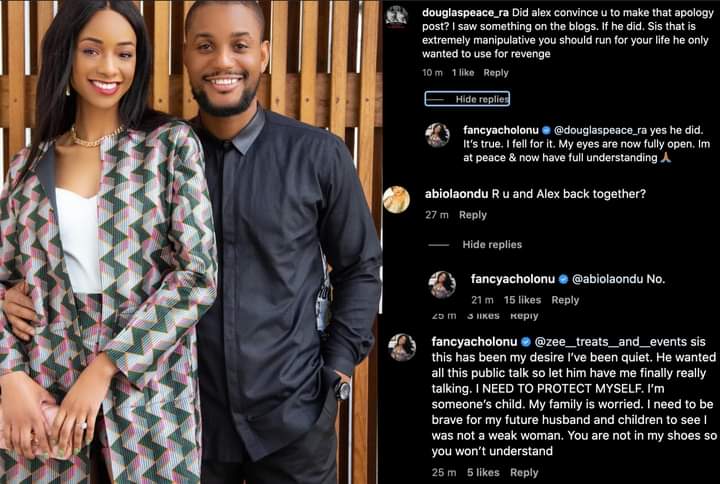Reply to the 25 m fancyacholonu comment
This screenshot has height=484, width=720.
tap(524, 473)
